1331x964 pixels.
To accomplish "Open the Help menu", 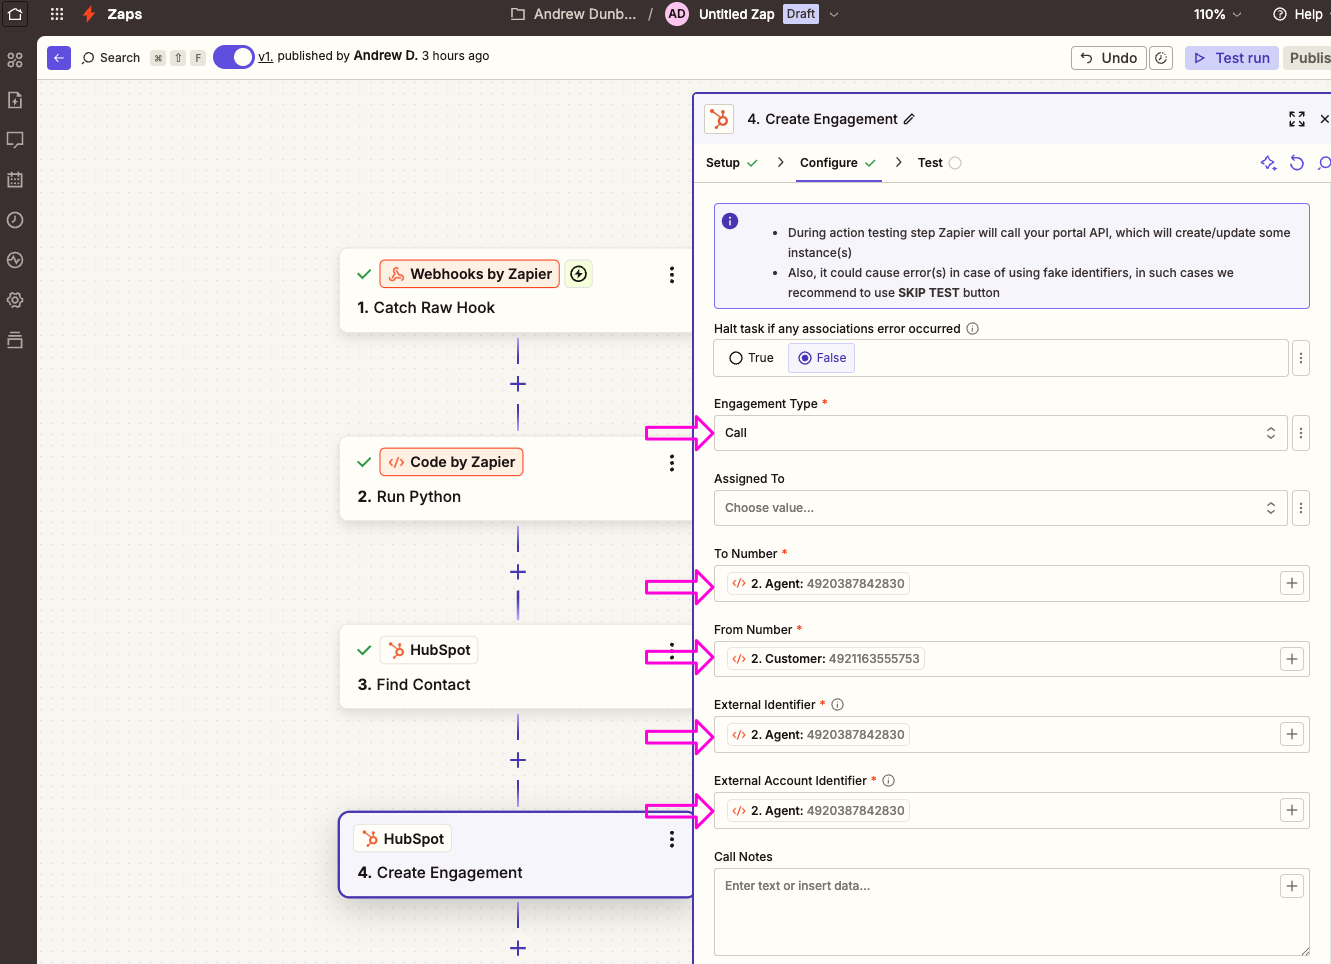I will pyautogui.click(x=1298, y=14).
